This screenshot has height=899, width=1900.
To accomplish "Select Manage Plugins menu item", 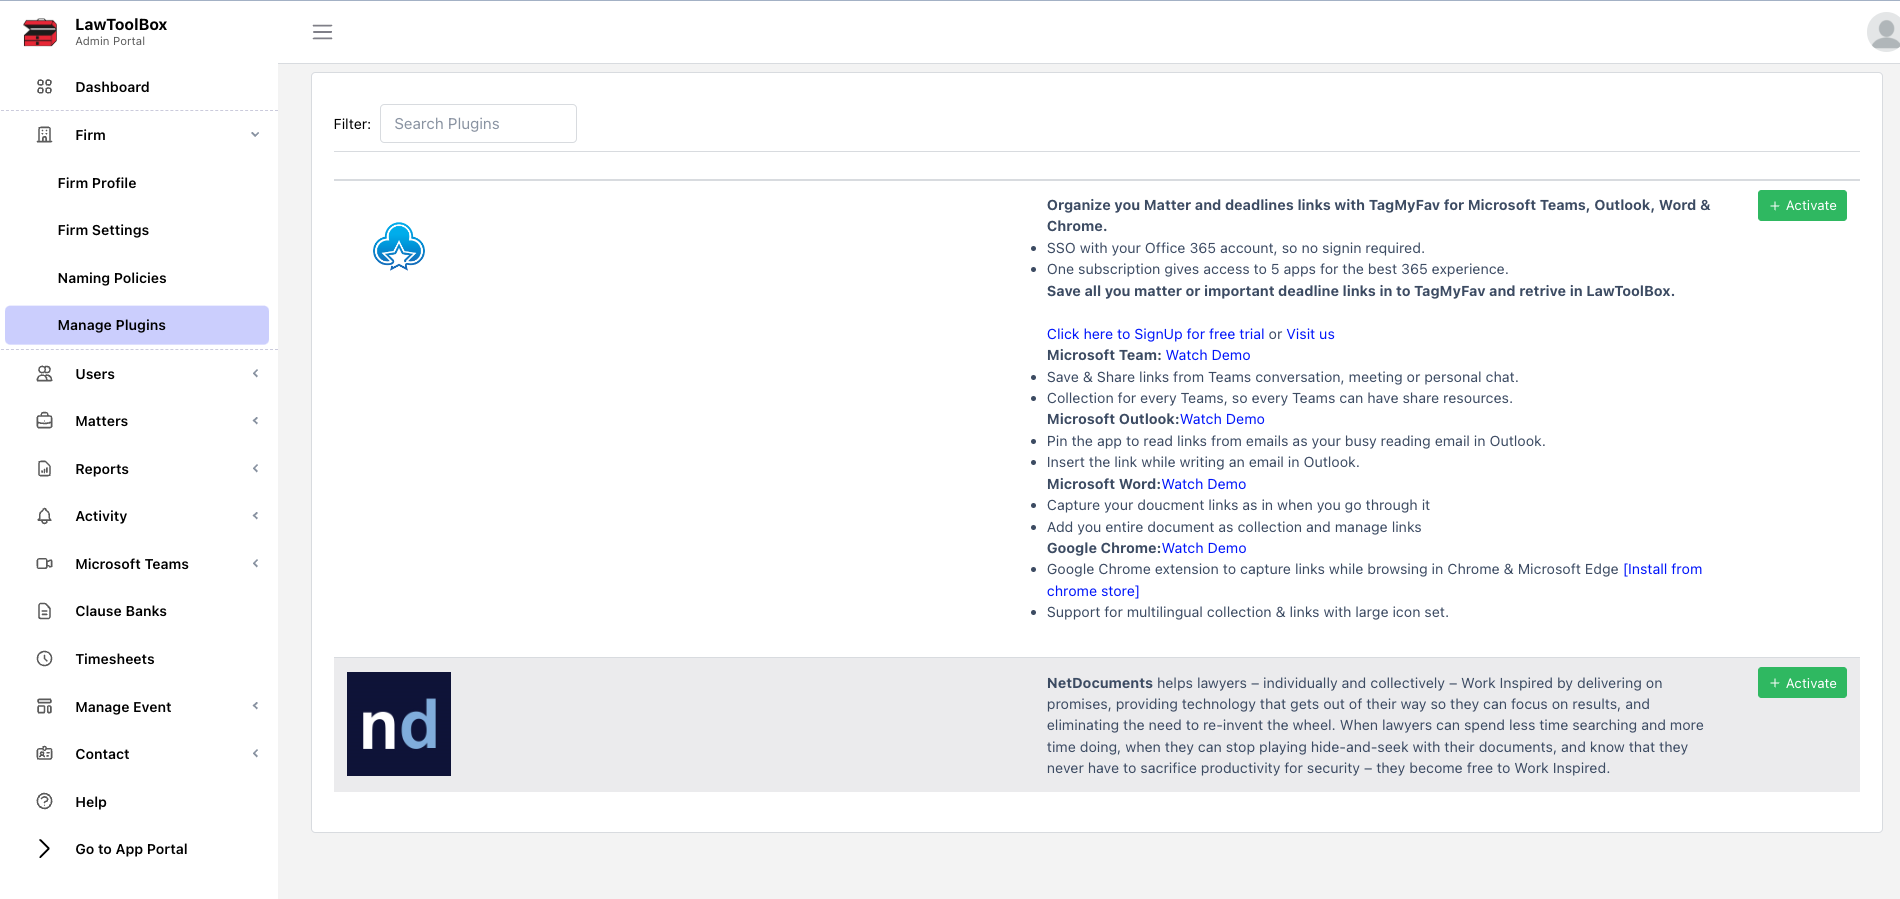I will [137, 325].
